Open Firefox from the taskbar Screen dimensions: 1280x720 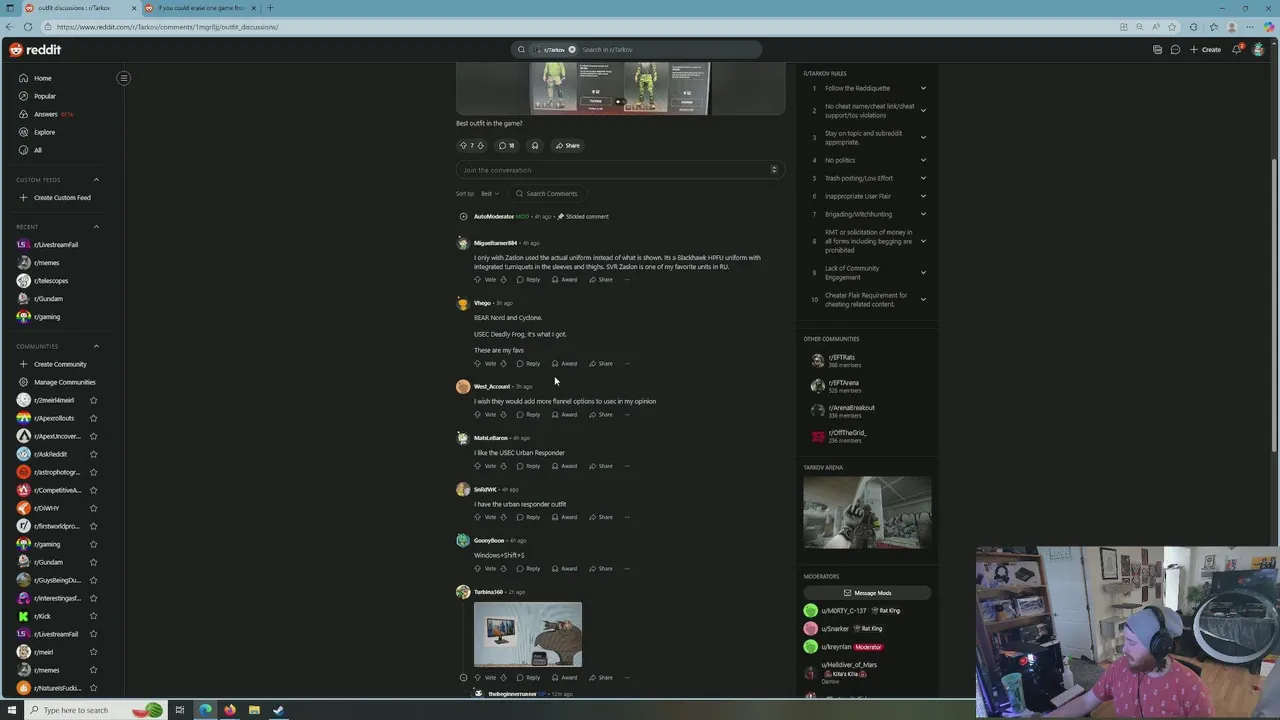click(x=229, y=710)
